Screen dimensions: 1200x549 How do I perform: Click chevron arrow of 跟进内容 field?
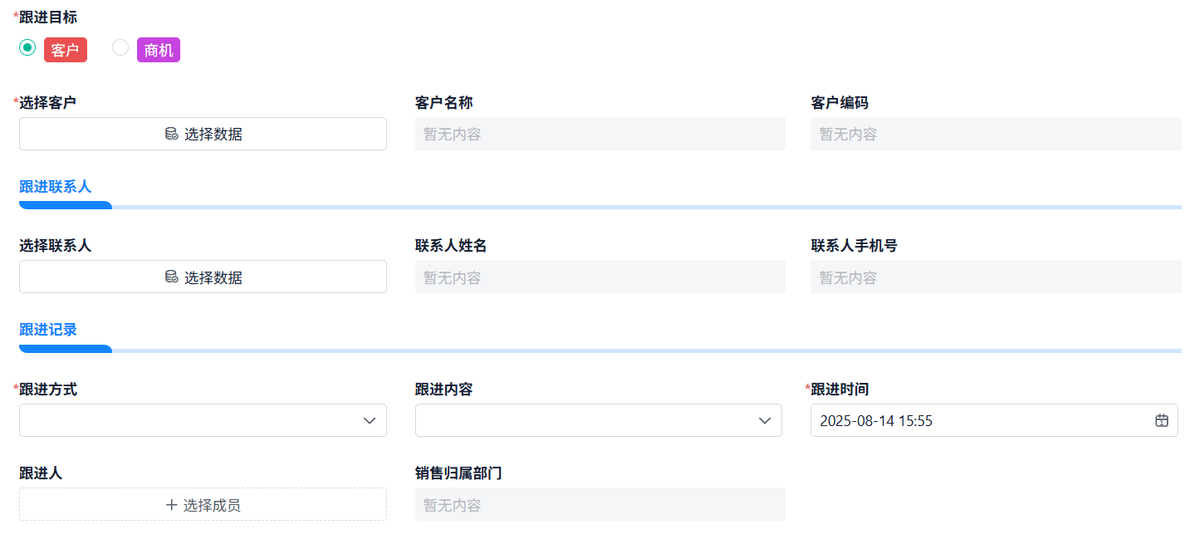[x=766, y=421]
